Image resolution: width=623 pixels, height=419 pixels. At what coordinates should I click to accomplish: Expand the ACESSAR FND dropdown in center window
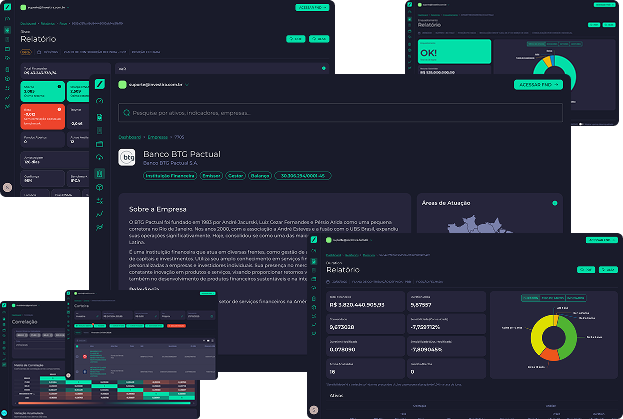539,85
